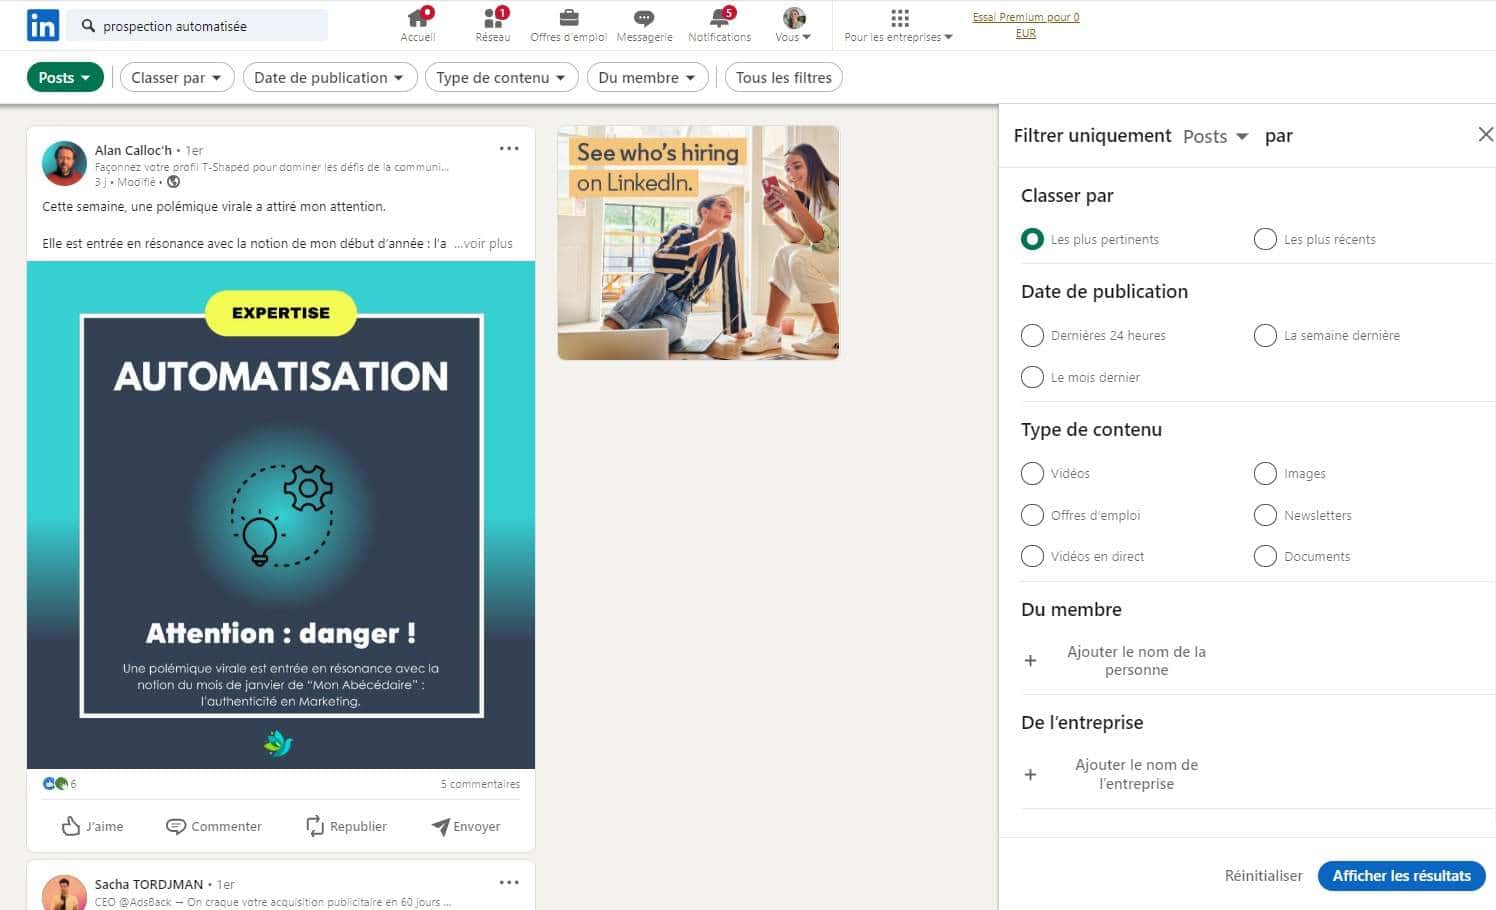Select Vidéos content type
1496x910 pixels.
[x=1032, y=473]
